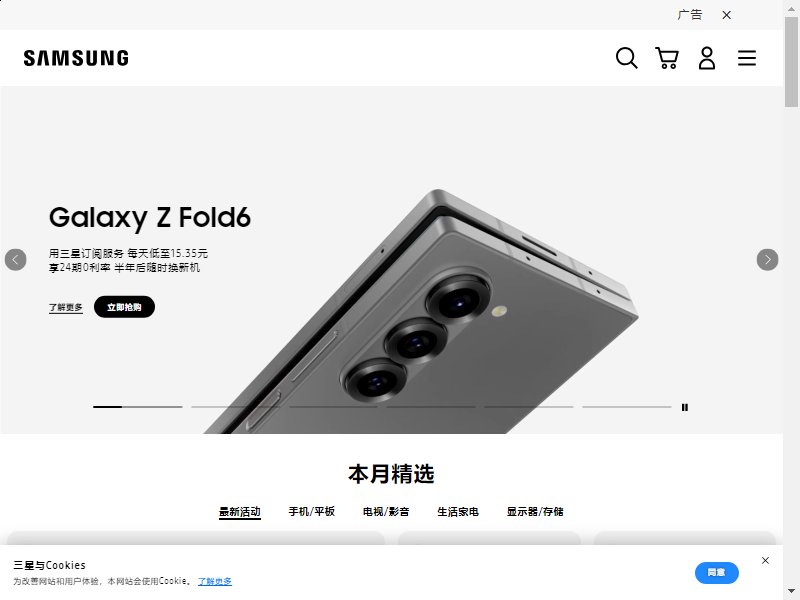The width and height of the screenshot is (800, 600).
Task: Click the 立即抢购 buy now button
Action: pos(124,307)
